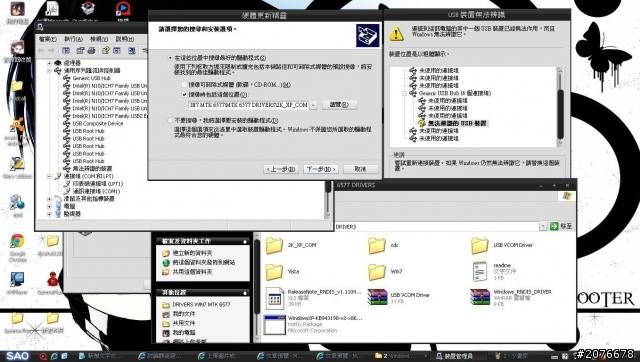Click 下一步(N) next button in wizard
The height and width of the screenshot is (362, 640).
coord(321,169)
